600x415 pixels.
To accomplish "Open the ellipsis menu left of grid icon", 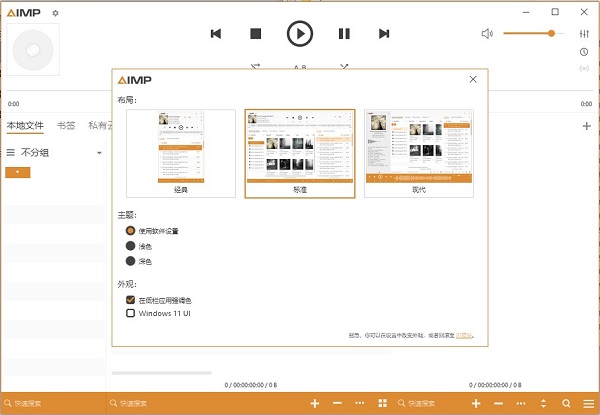I will click(360, 404).
